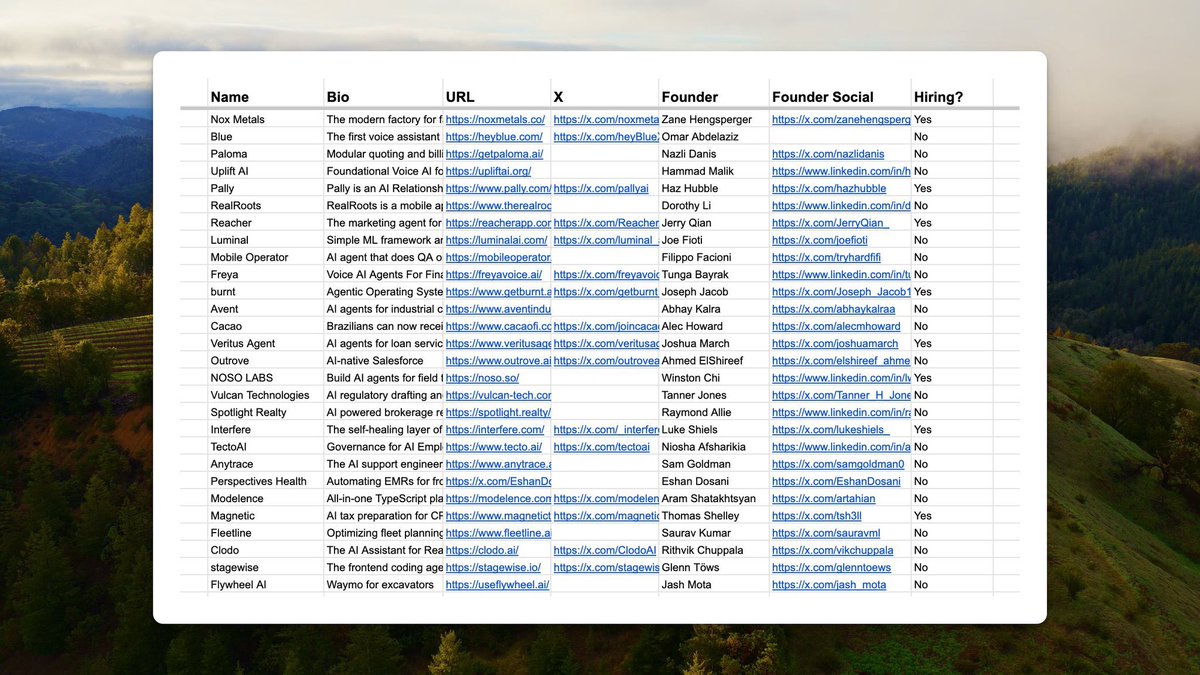The height and width of the screenshot is (675, 1200).
Task: Open the x.com/jash_mota founder link
Action: 829,585
